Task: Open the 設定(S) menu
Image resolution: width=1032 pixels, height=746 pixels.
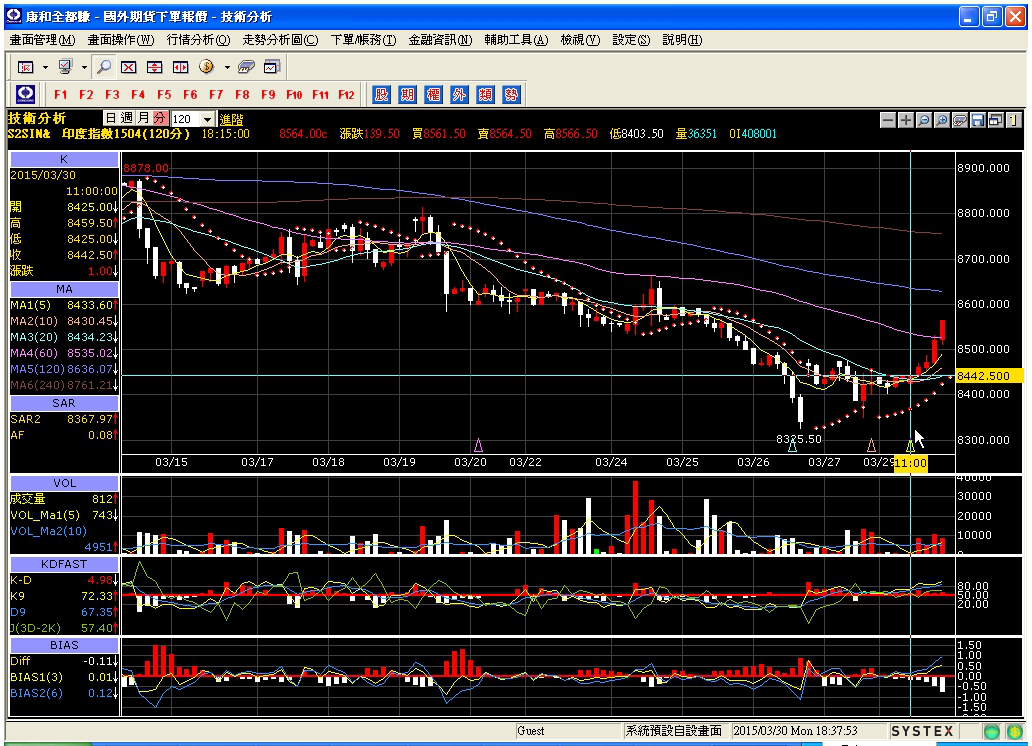Action: pyautogui.click(x=631, y=40)
